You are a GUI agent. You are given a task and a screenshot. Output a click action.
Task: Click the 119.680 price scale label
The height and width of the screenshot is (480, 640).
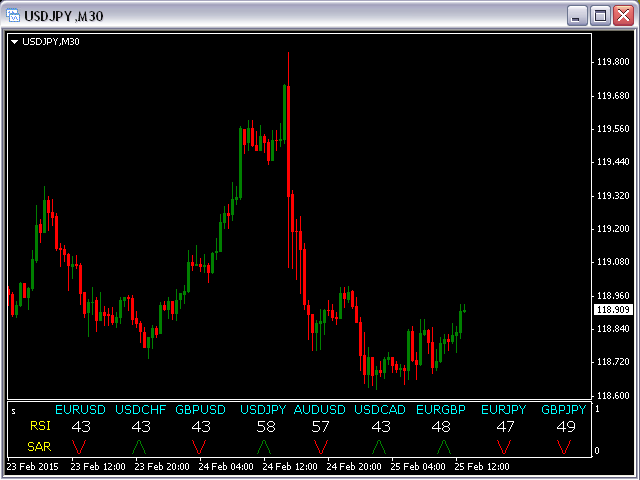click(x=613, y=96)
